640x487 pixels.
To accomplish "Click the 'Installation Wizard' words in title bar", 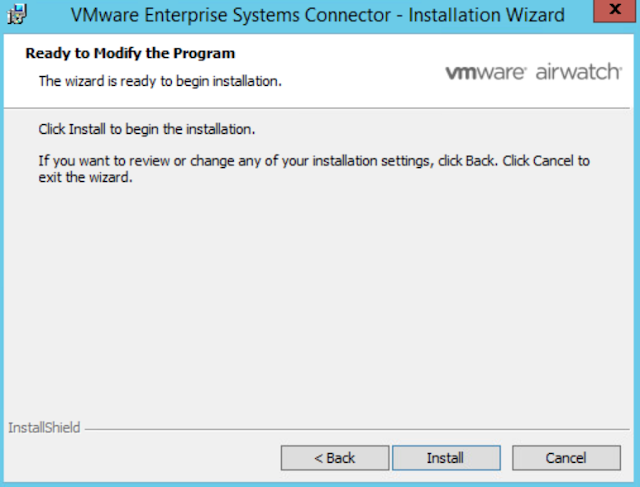I will (x=487, y=15).
